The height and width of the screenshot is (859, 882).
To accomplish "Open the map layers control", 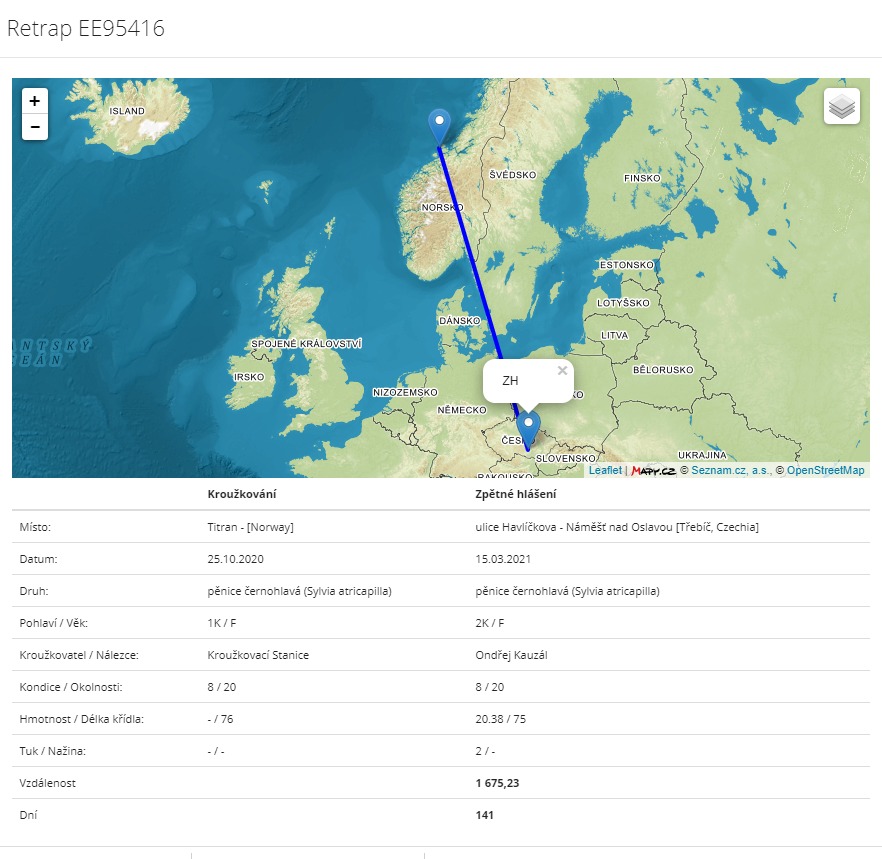I will coord(842,106).
